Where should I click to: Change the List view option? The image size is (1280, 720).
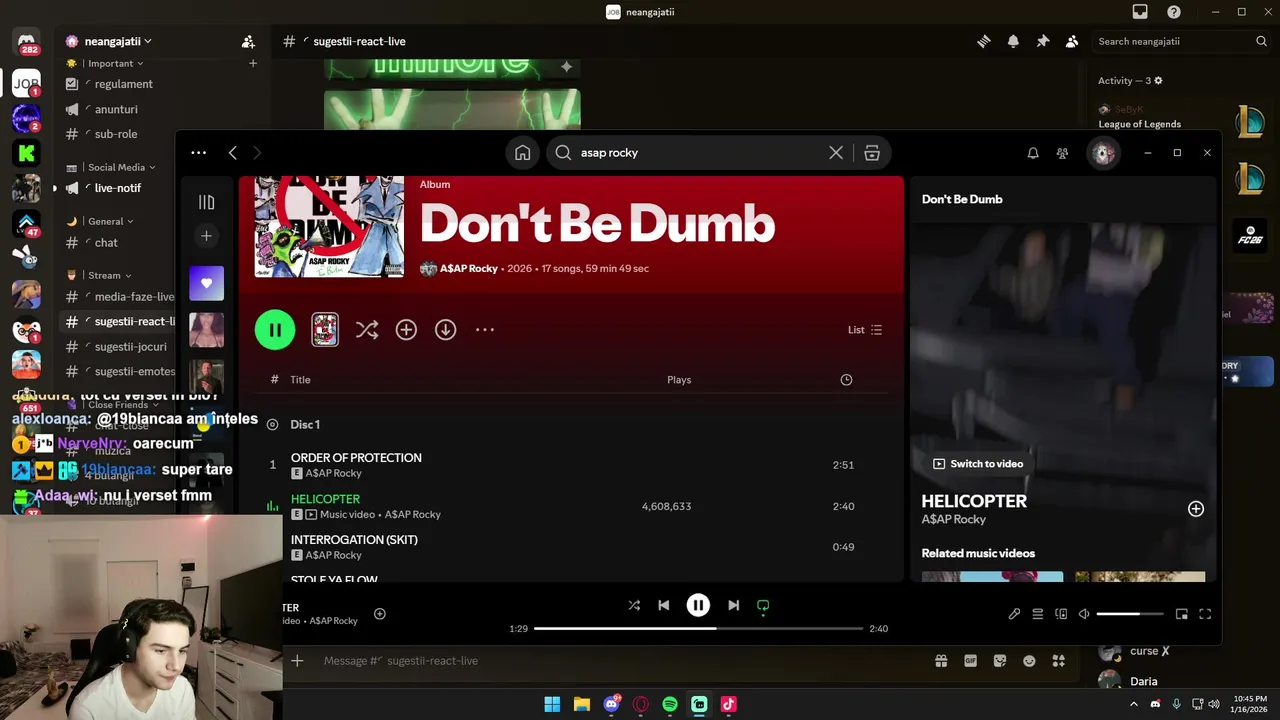tap(865, 330)
